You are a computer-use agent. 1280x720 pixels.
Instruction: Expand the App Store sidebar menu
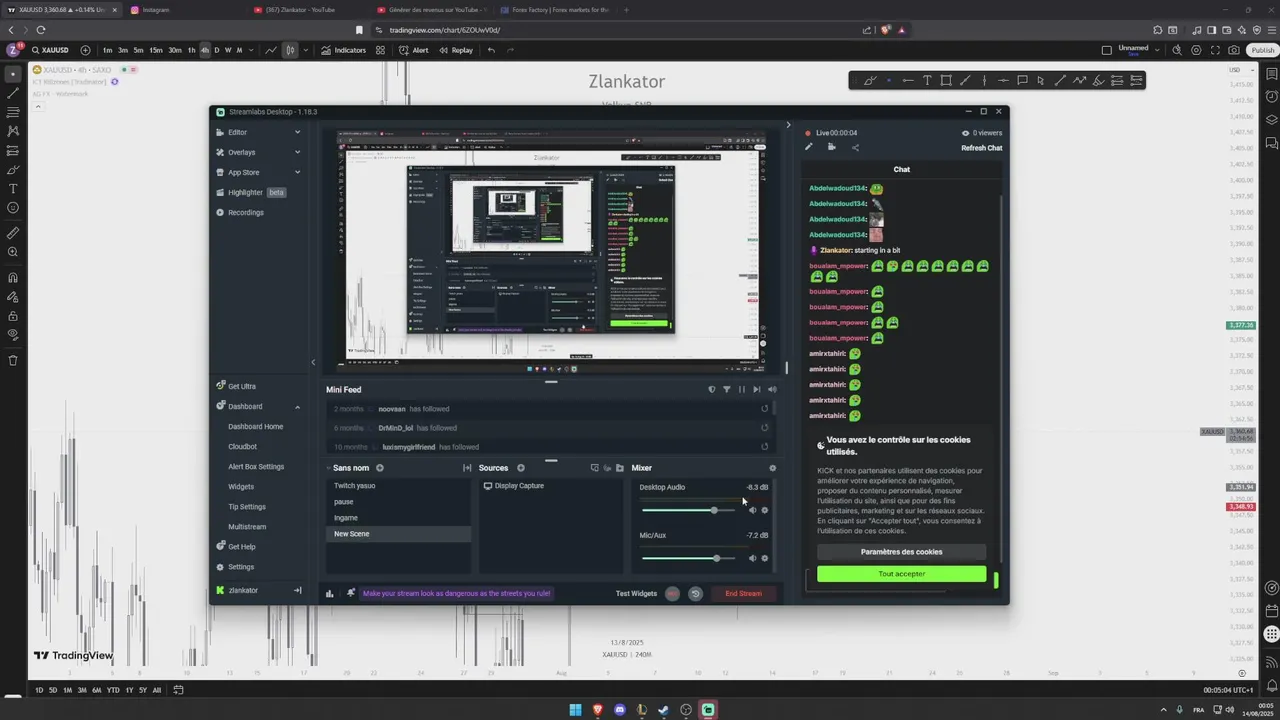pyautogui.click(x=258, y=172)
